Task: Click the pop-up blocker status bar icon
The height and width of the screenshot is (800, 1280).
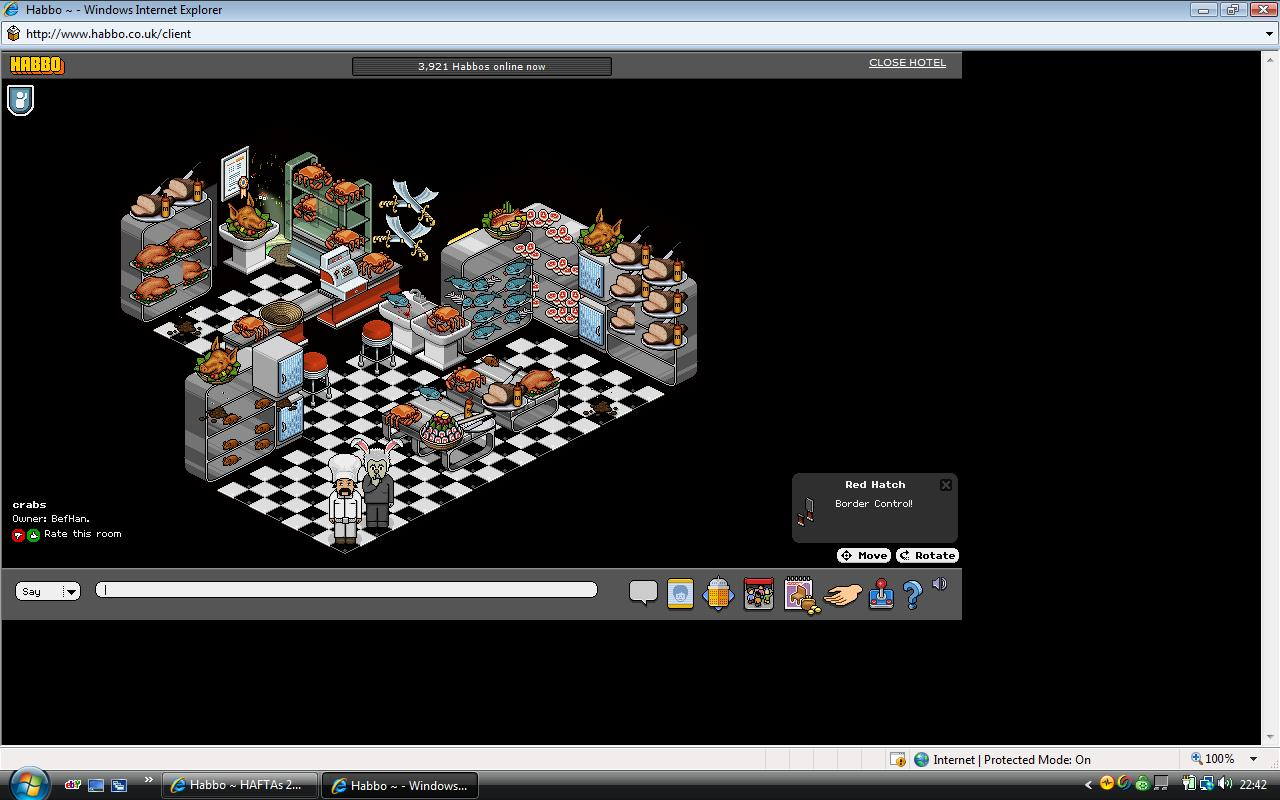Action: pyautogui.click(x=898, y=759)
